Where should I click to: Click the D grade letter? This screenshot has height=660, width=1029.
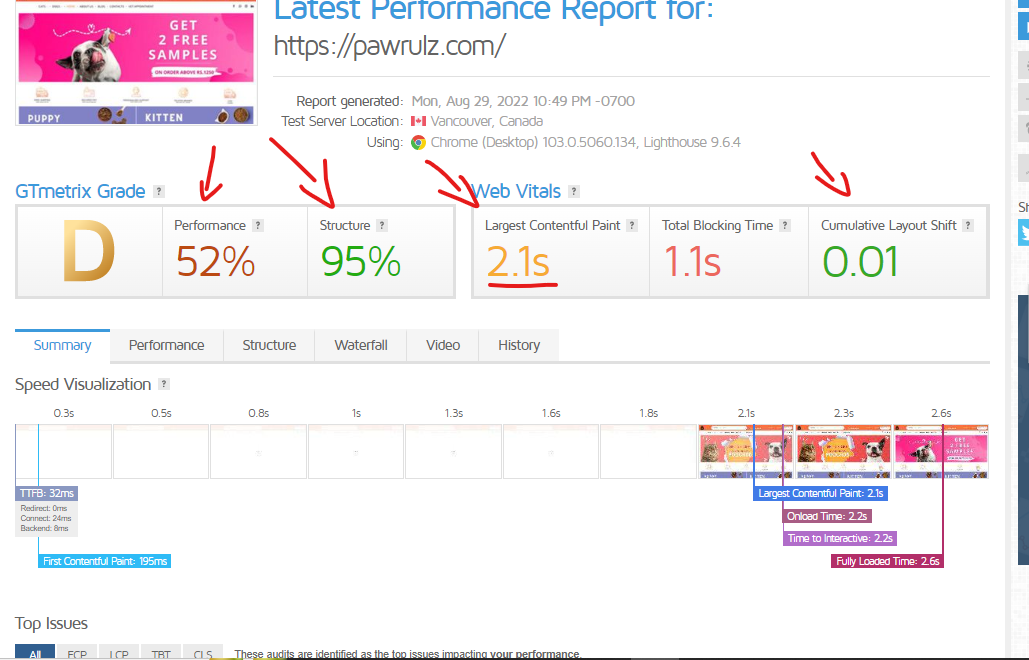[89, 251]
